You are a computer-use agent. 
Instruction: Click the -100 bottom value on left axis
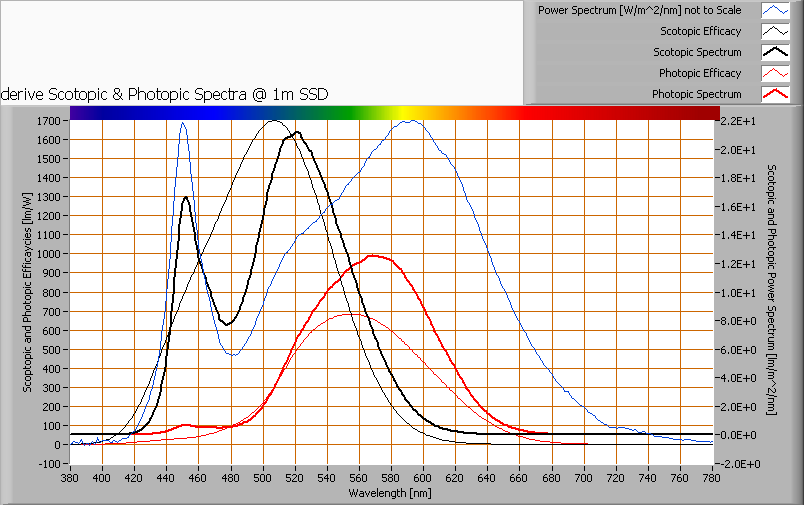(49, 464)
